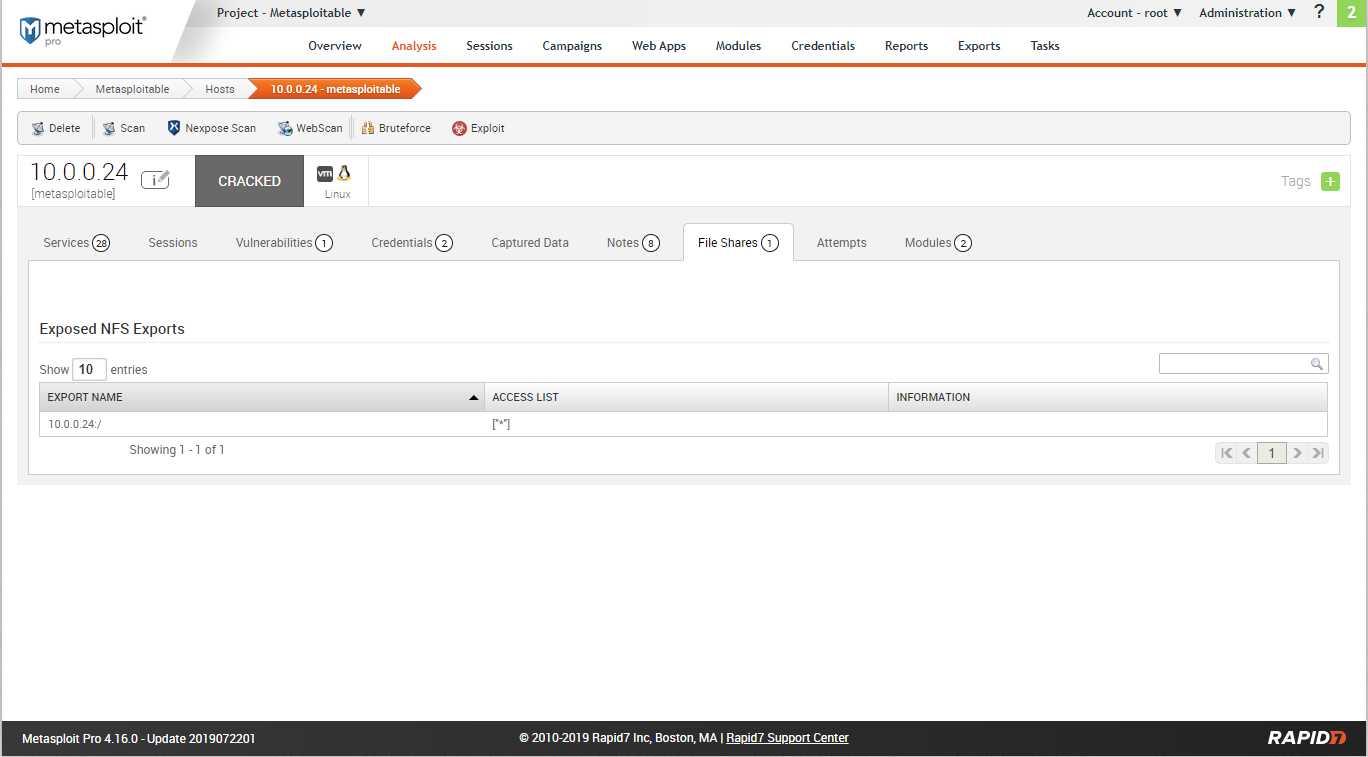Open the Analysis menu
The width and height of the screenshot is (1368, 757).
click(x=414, y=46)
